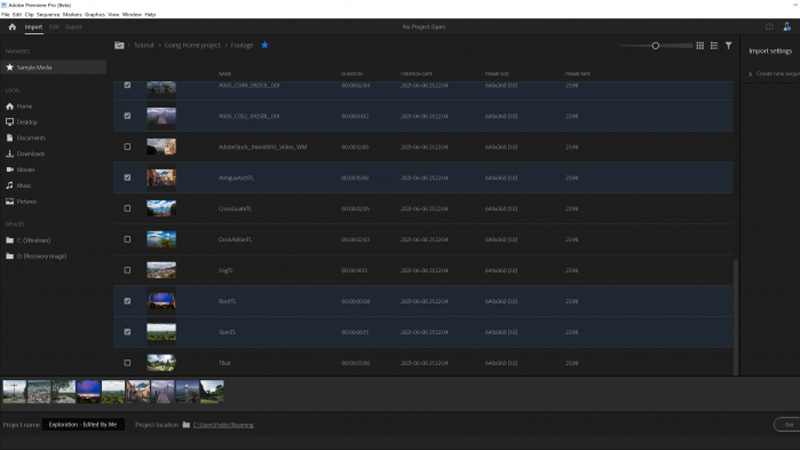
Task: Check the CrossGuateTL clip checkbox
Action: [x=127, y=209]
